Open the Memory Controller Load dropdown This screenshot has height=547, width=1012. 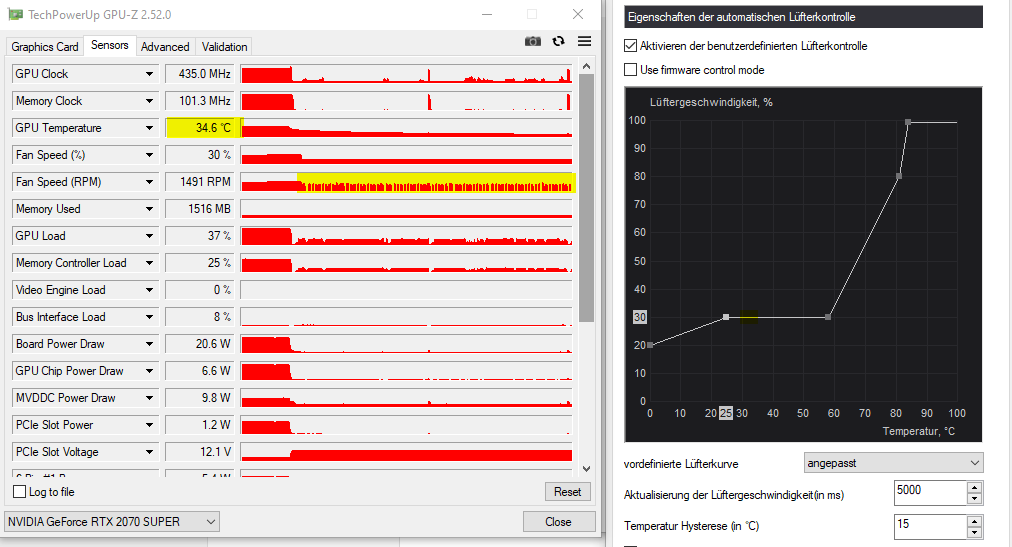(x=149, y=263)
